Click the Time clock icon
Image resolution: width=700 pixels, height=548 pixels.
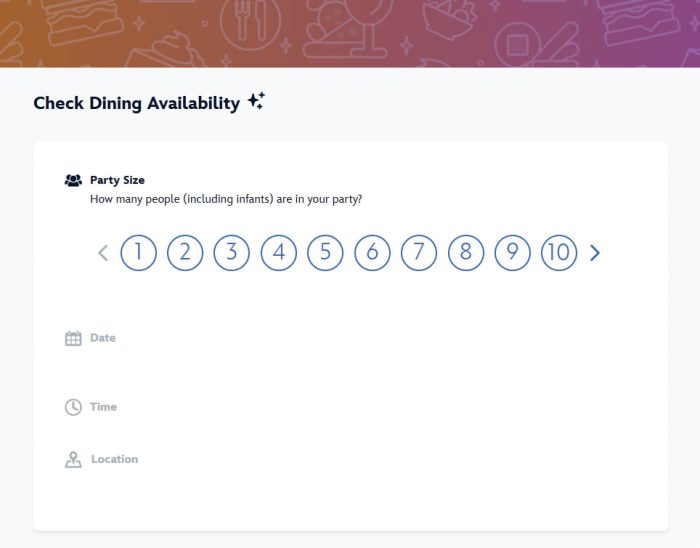point(73,407)
